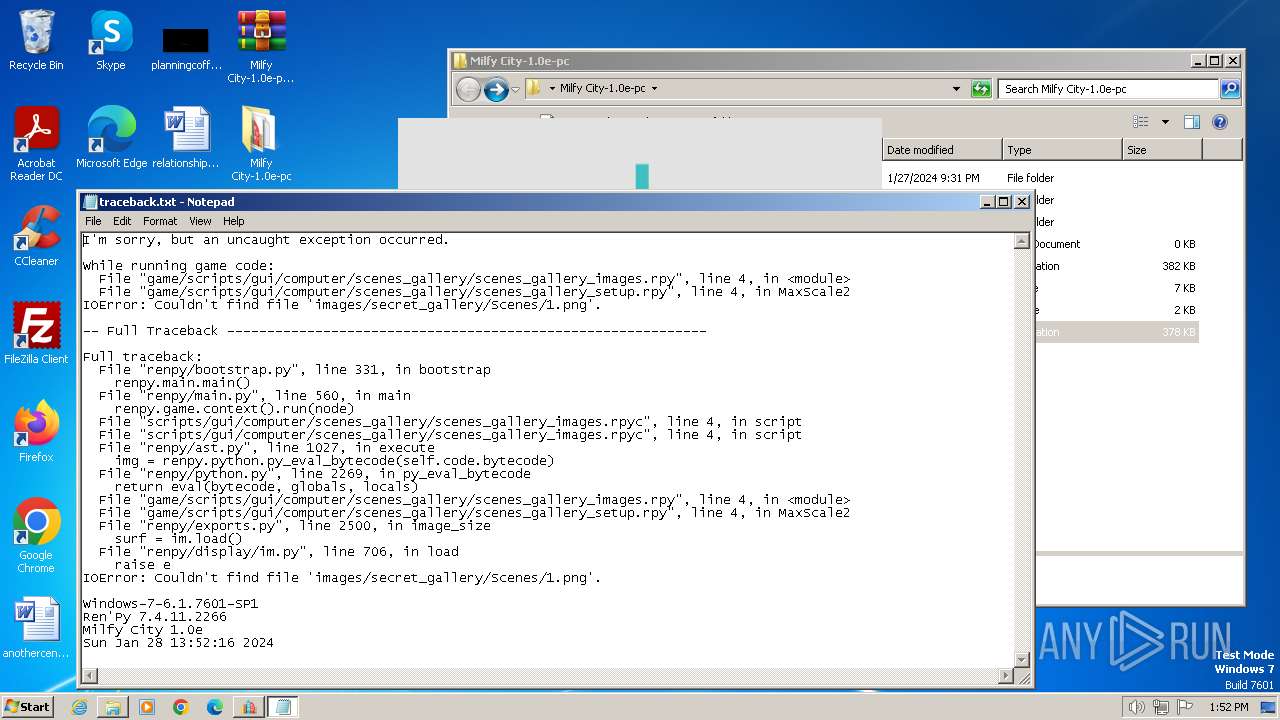Click the Explorer search input field
Screen dimensions: 1280x720
(x=1108, y=89)
